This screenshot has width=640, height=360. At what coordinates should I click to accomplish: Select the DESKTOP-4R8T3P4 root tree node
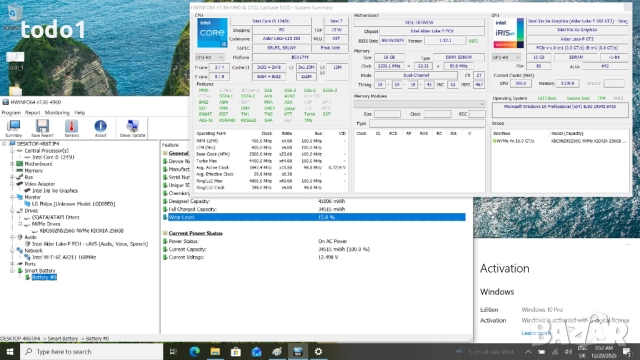point(38,144)
